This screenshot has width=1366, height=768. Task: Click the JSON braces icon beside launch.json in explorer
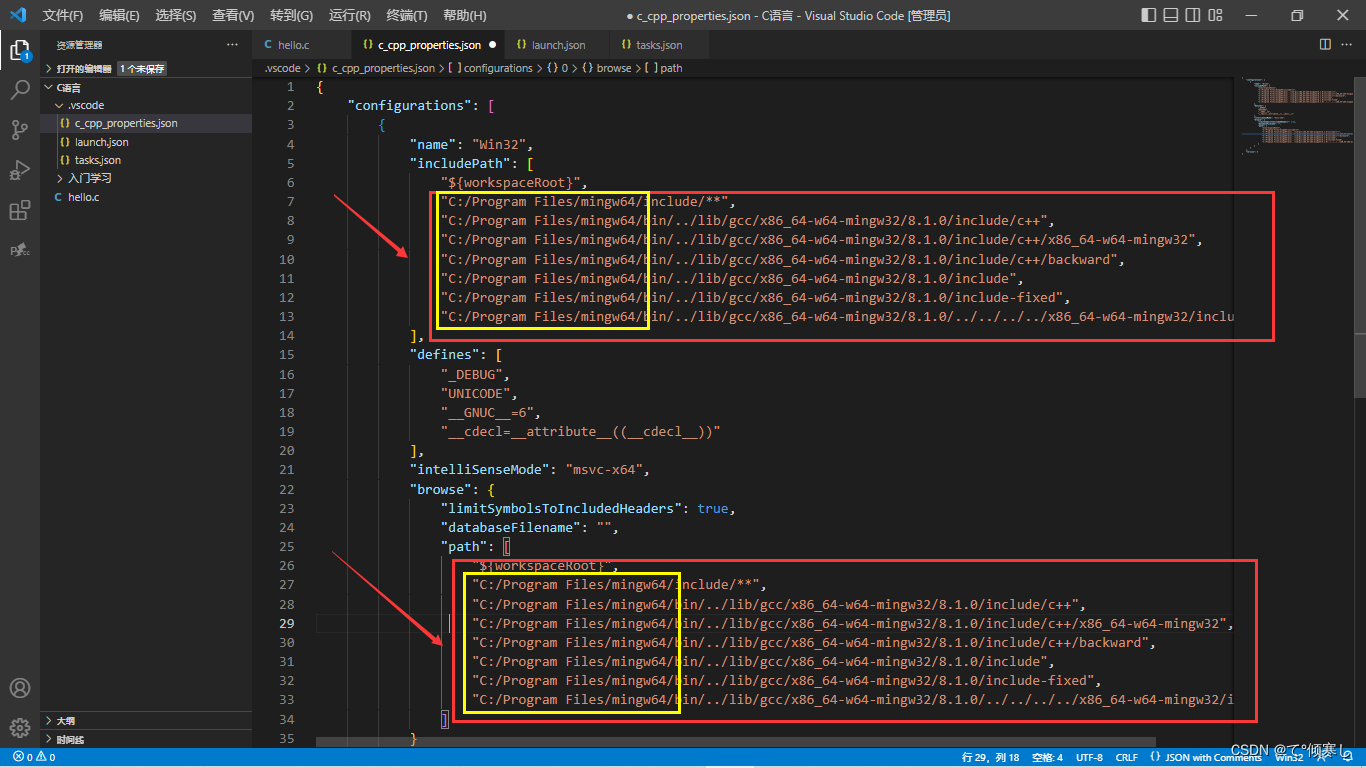(x=65, y=142)
